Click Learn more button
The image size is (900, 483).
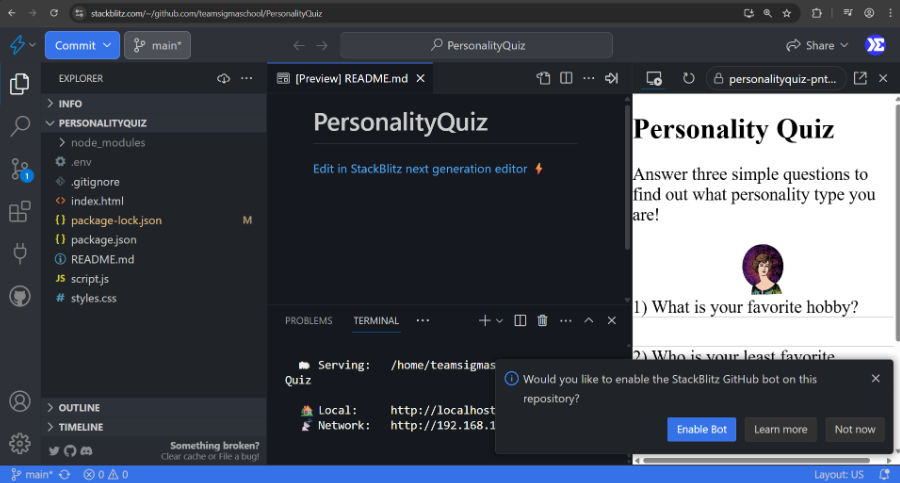coord(780,429)
